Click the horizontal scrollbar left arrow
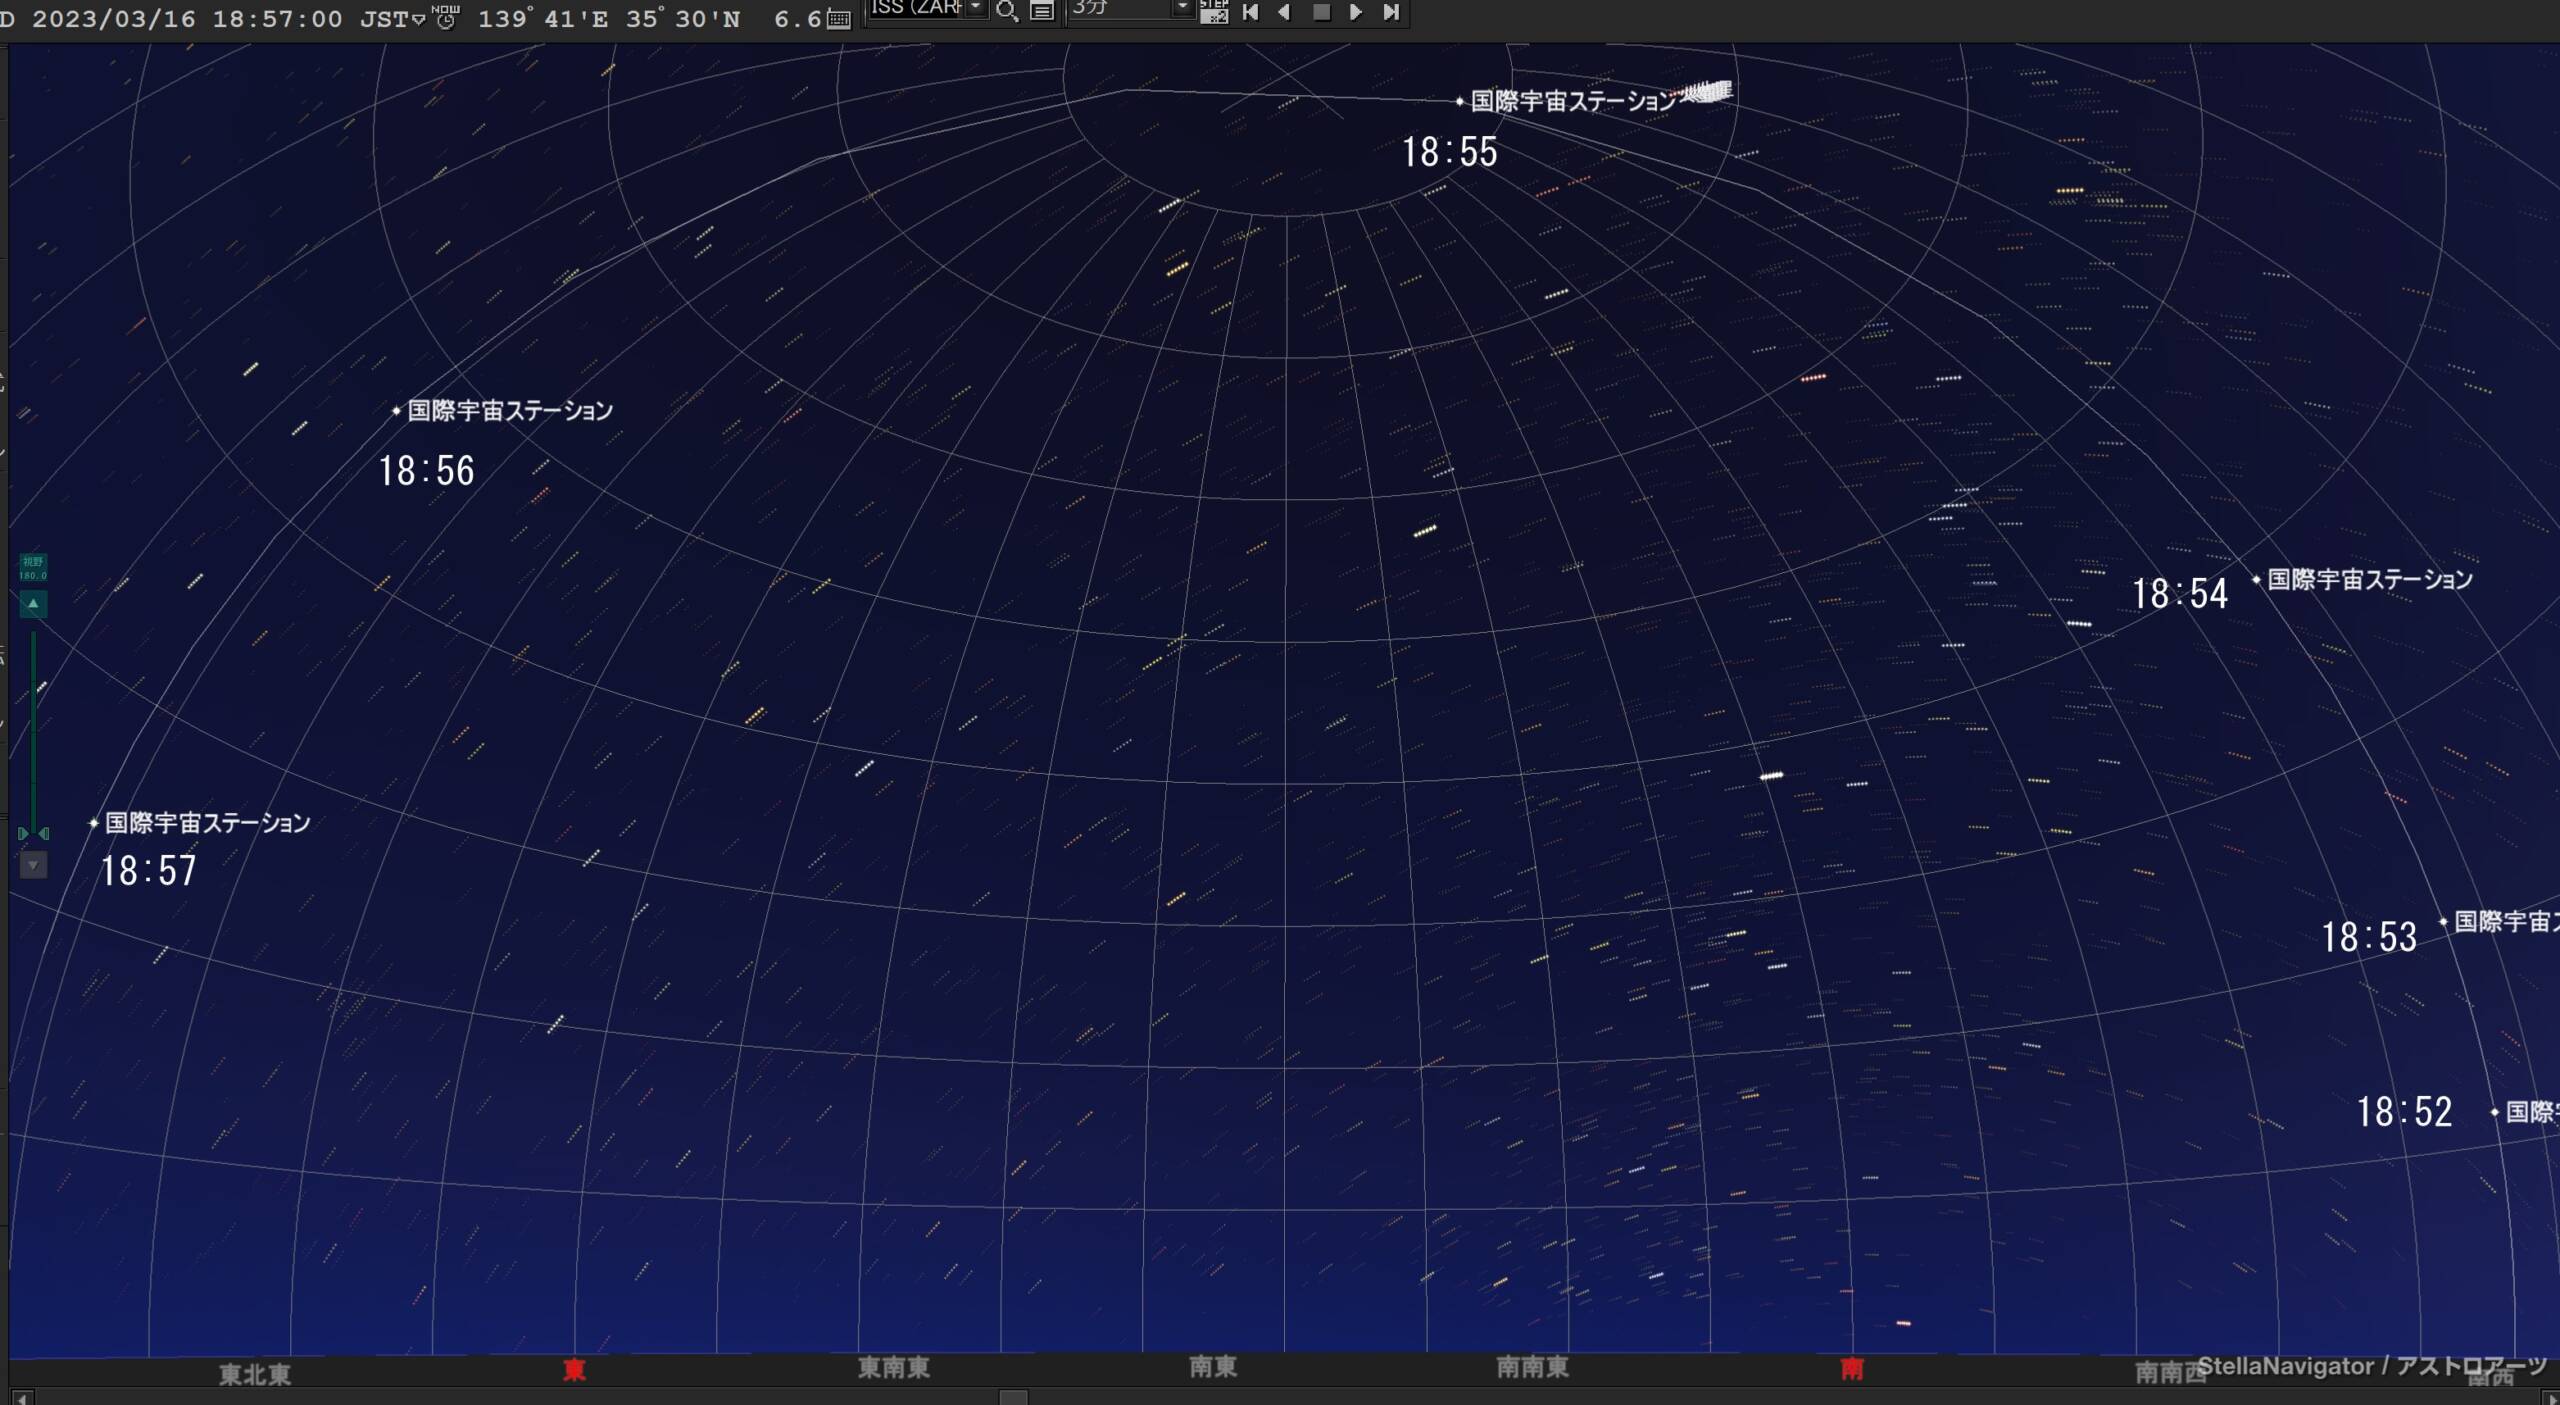This screenshot has height=1405, width=2560. tap(22, 1397)
